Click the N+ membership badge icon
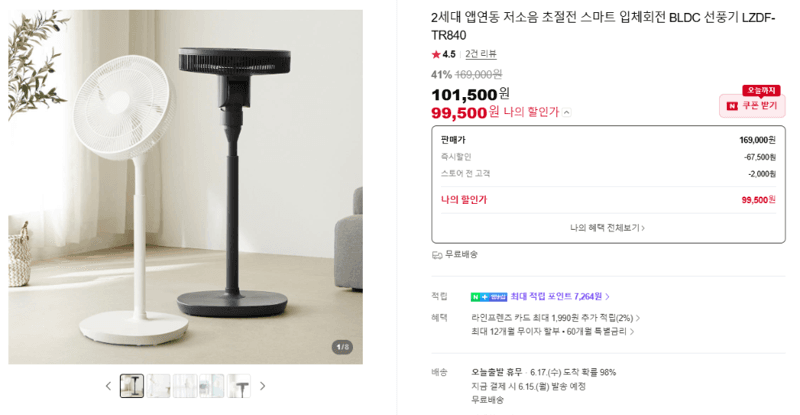This screenshot has width=800, height=415. tap(489, 297)
